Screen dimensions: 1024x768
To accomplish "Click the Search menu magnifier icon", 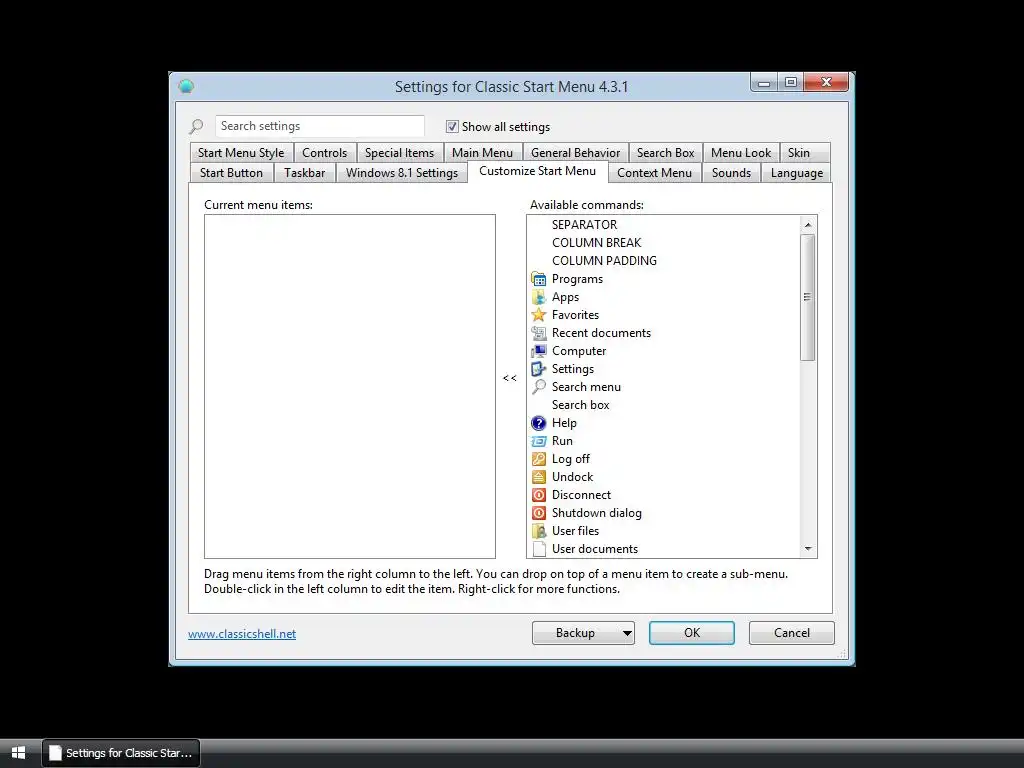I will click(x=539, y=387).
